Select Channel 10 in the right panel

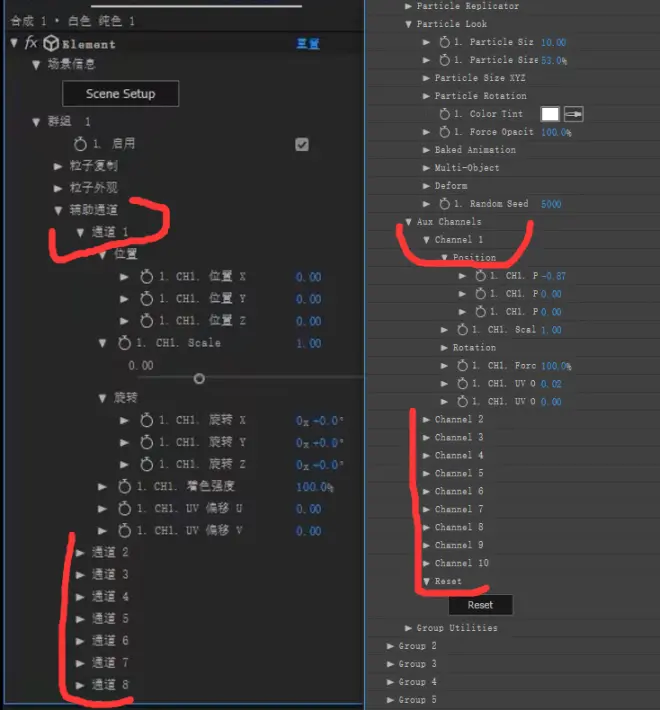pos(462,563)
